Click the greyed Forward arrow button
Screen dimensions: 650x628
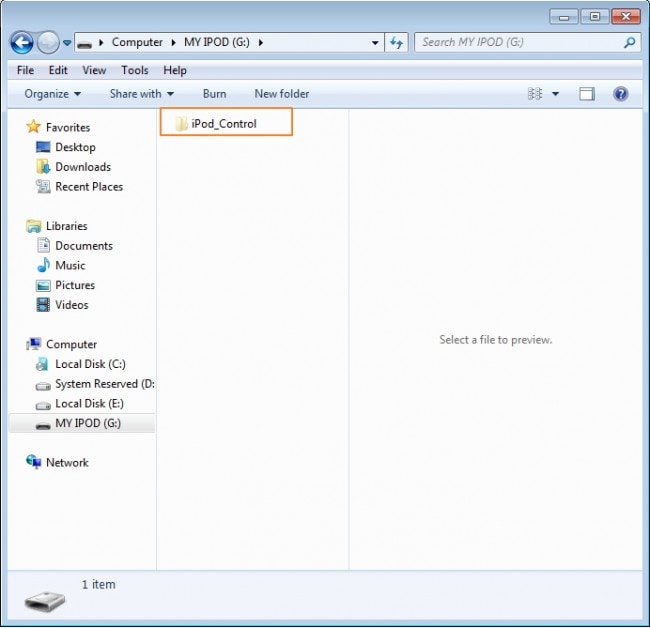point(48,43)
